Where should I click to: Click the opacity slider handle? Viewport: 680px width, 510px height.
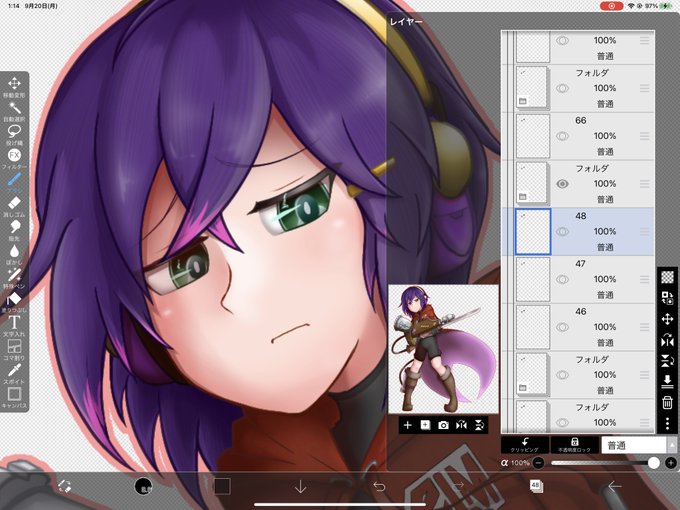[x=654, y=463]
